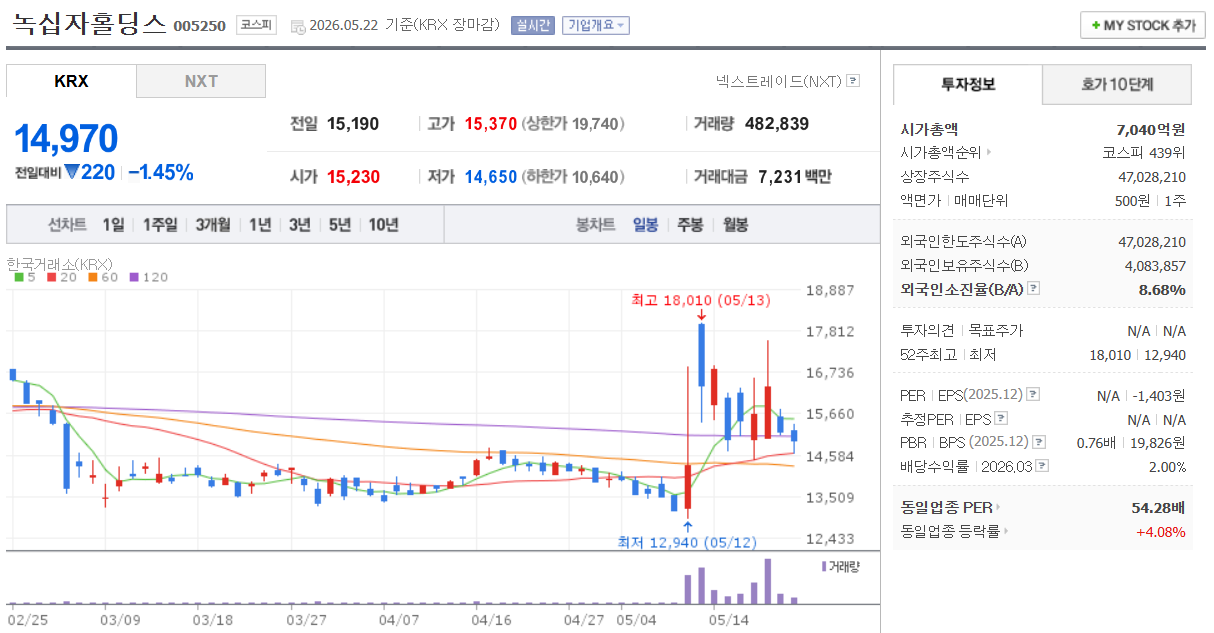This screenshot has width=1214, height=633.
Task: Click the 전일 value 15,190
Action: tap(353, 124)
